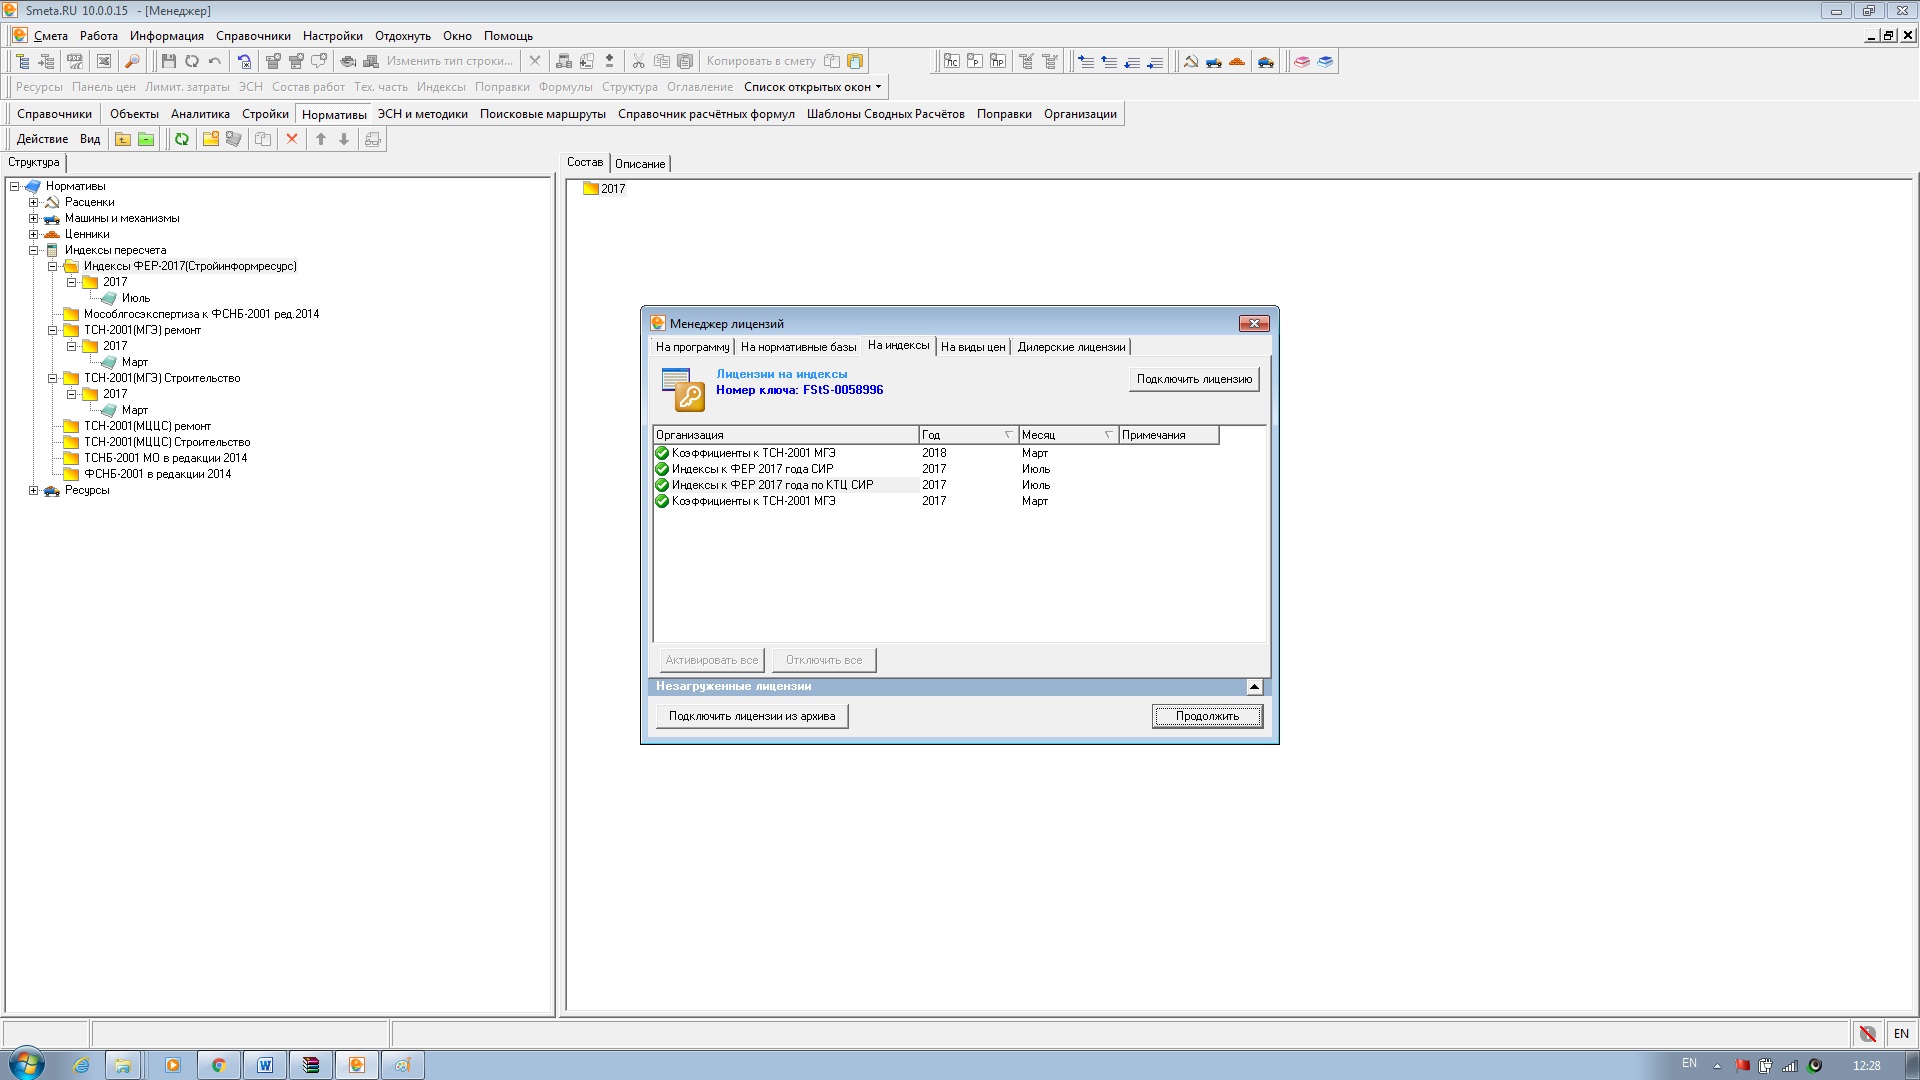Expand the Расценки tree node
1920x1080 pixels.
[34, 202]
